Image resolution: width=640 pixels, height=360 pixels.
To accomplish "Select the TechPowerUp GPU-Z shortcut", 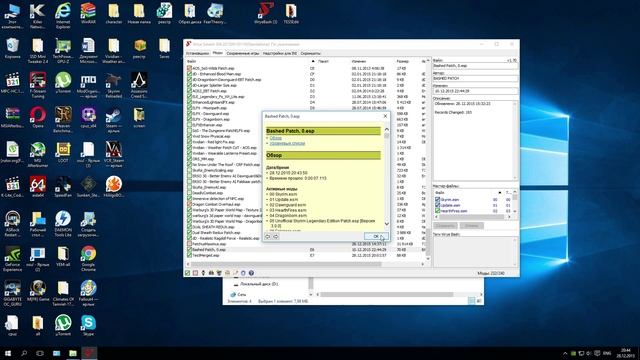I will (63, 50).
